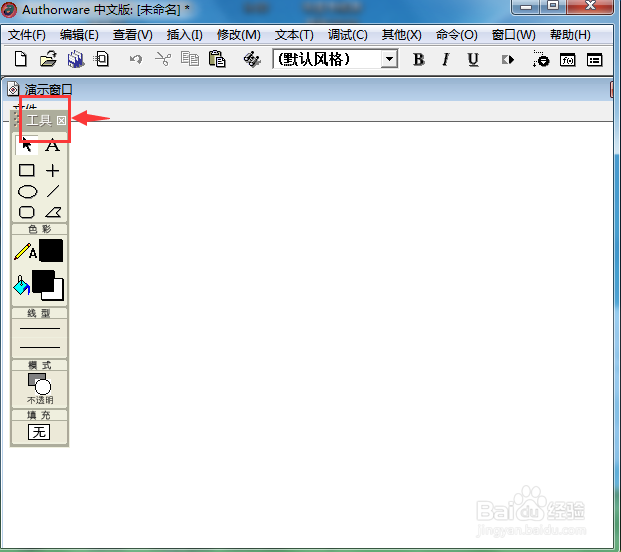Open the 编辑(E) menu
This screenshot has height=552, width=621.
pyautogui.click(x=79, y=35)
